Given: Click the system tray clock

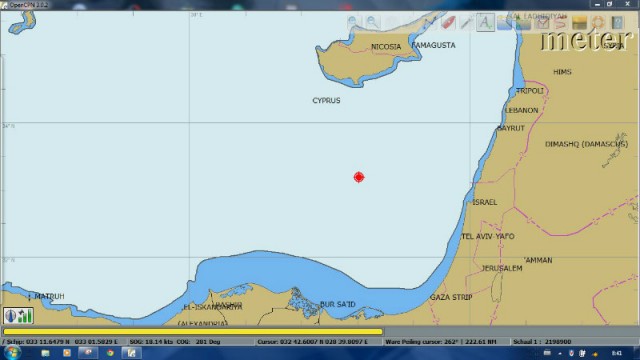Looking at the screenshot, I should pyautogui.click(x=617, y=353).
